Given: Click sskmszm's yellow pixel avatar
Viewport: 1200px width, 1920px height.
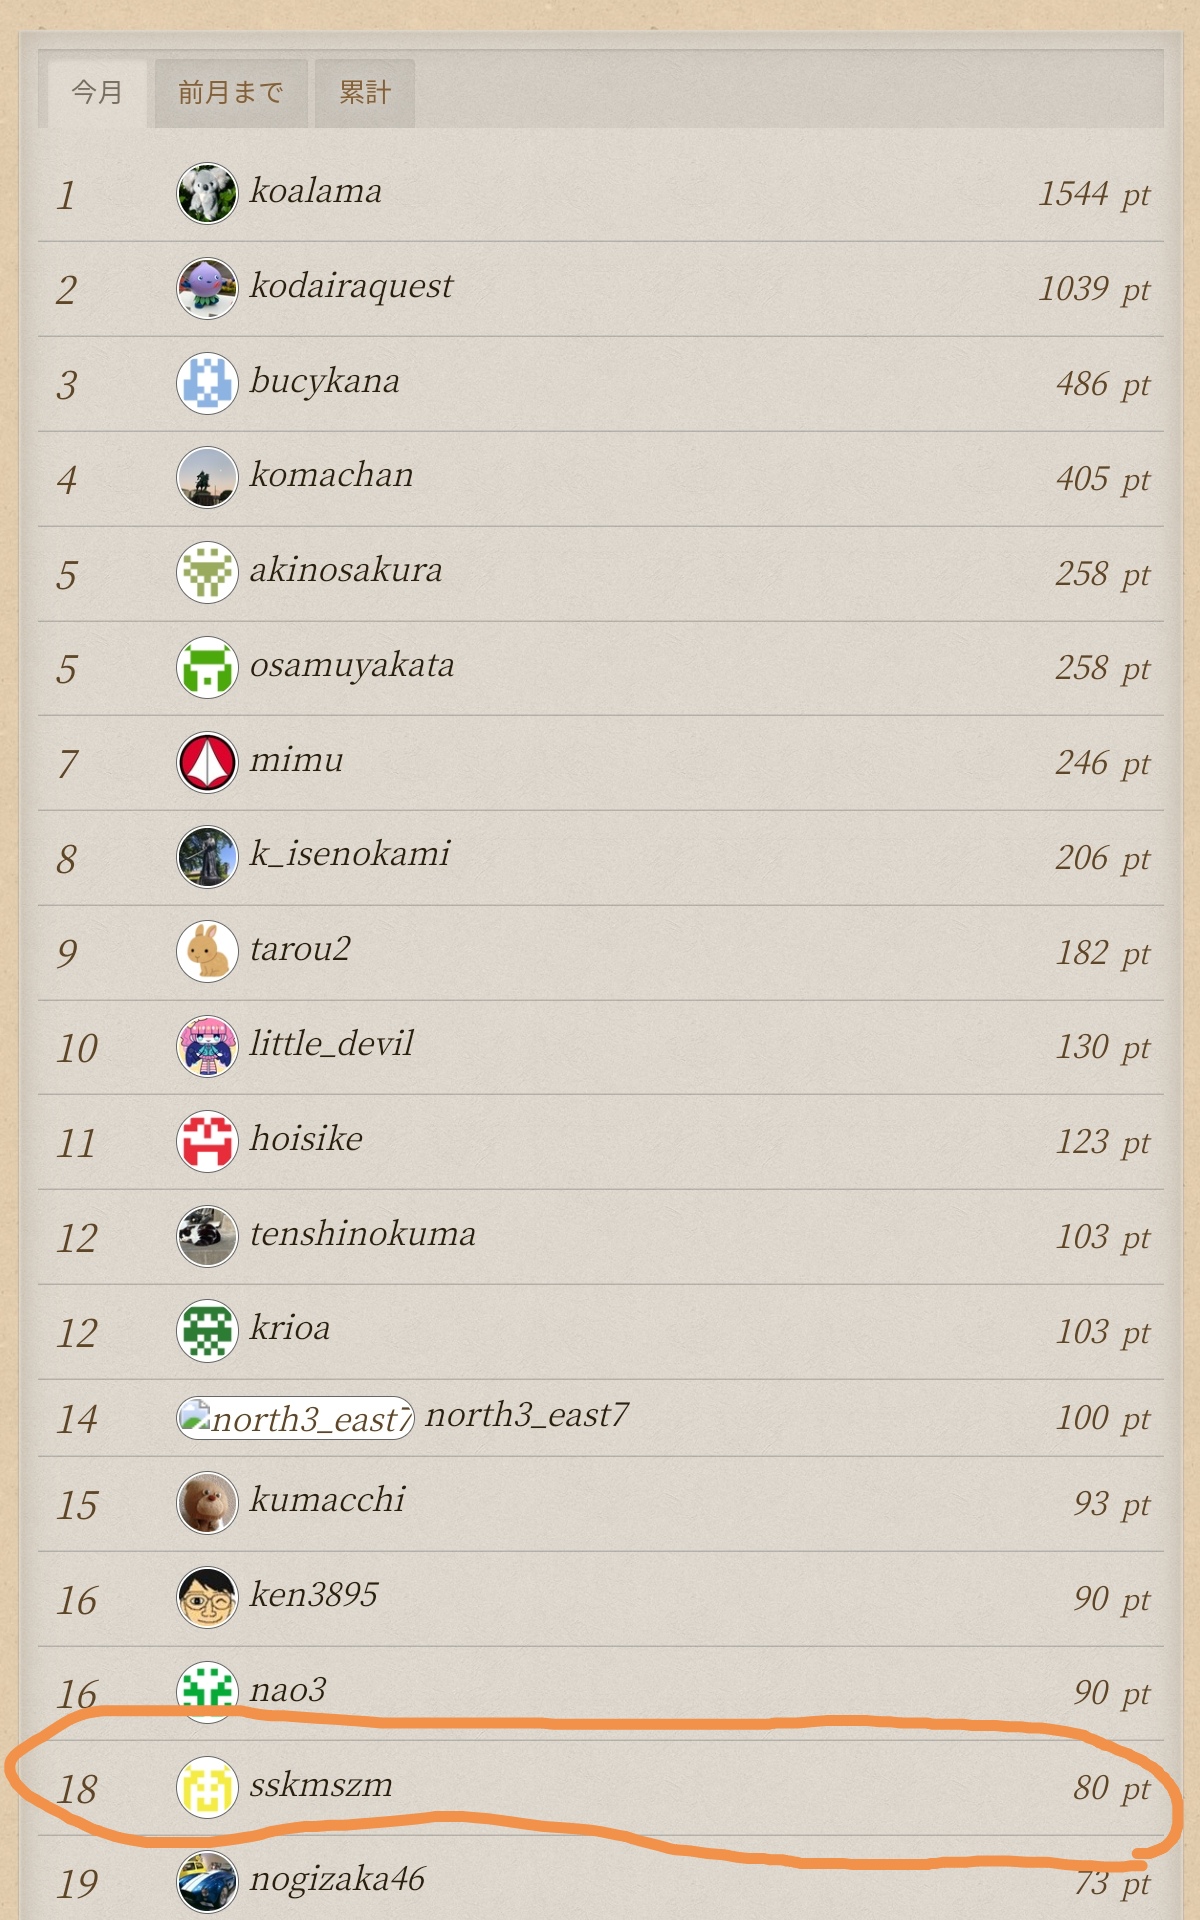Looking at the screenshot, I should pos(207,1787).
